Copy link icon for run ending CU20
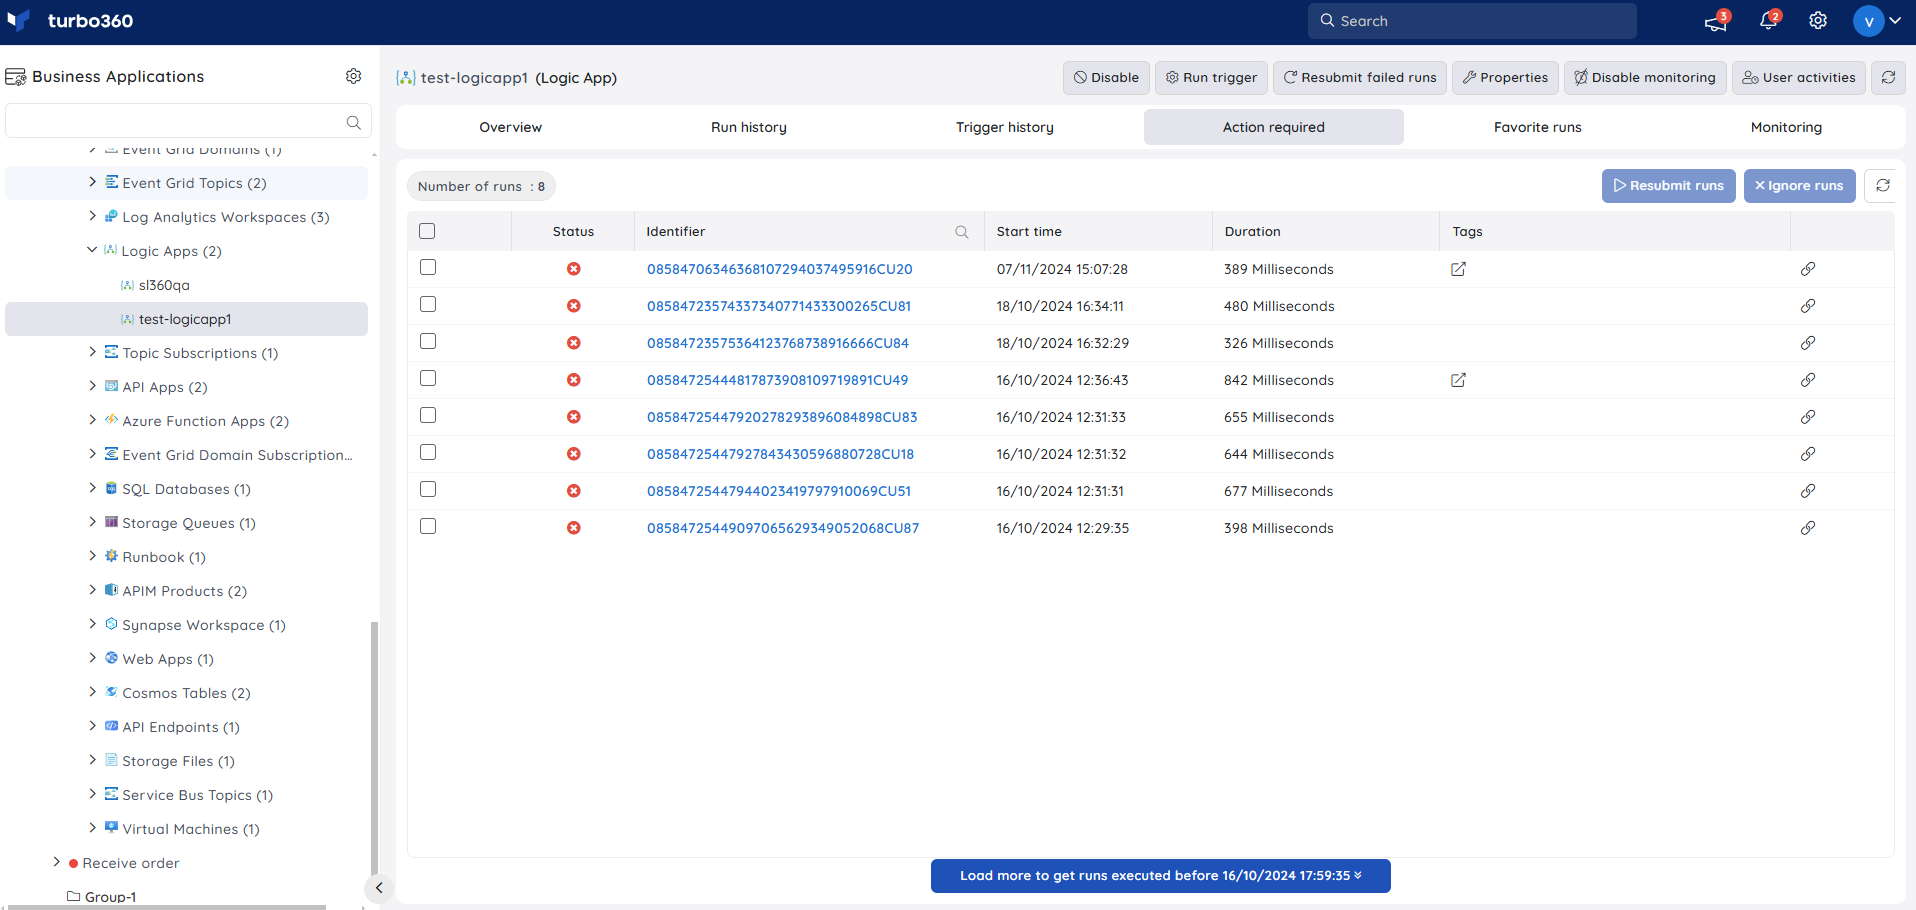This screenshot has width=1916, height=910. tap(1808, 269)
